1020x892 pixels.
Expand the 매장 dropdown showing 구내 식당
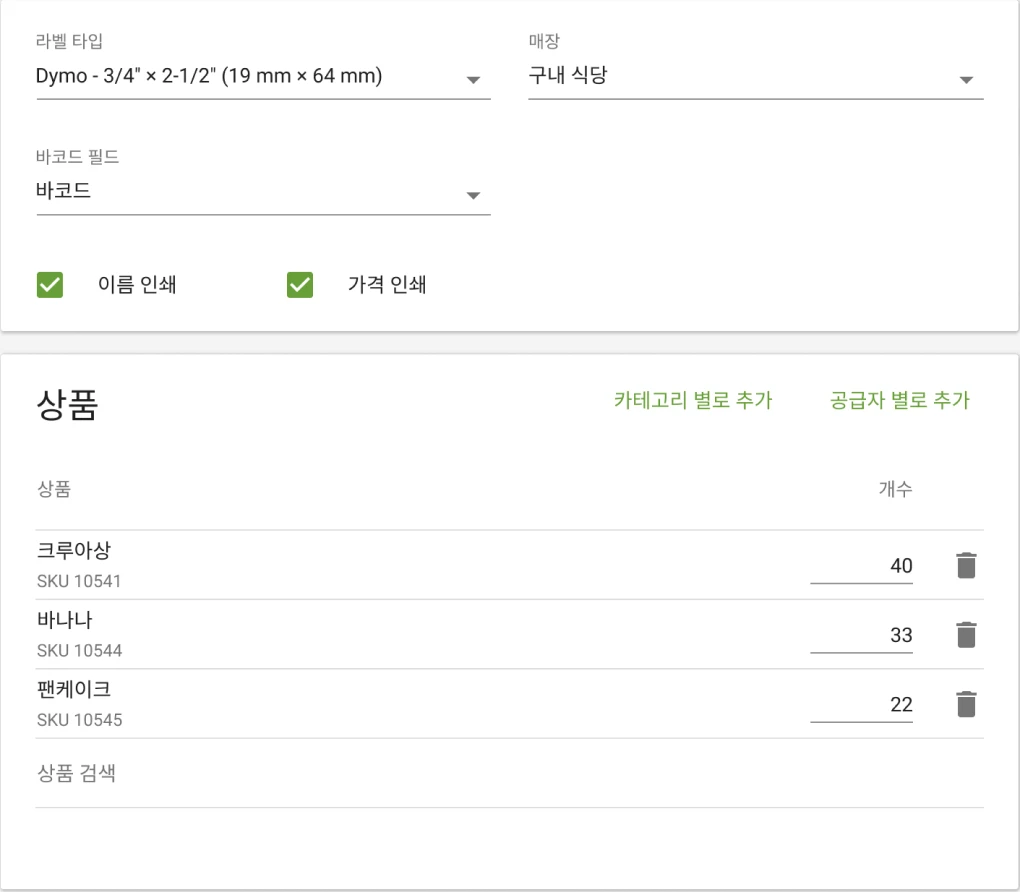(x=755, y=77)
